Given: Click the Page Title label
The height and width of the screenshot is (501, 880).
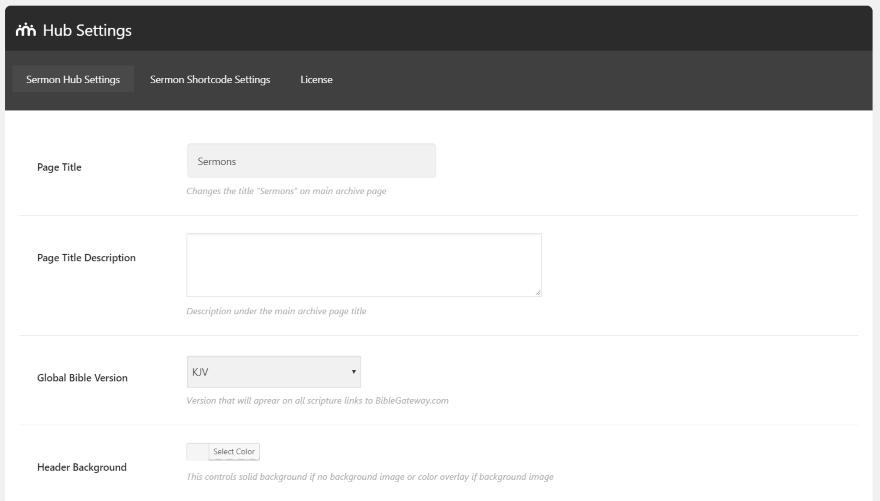Looking at the screenshot, I should tap(59, 167).
